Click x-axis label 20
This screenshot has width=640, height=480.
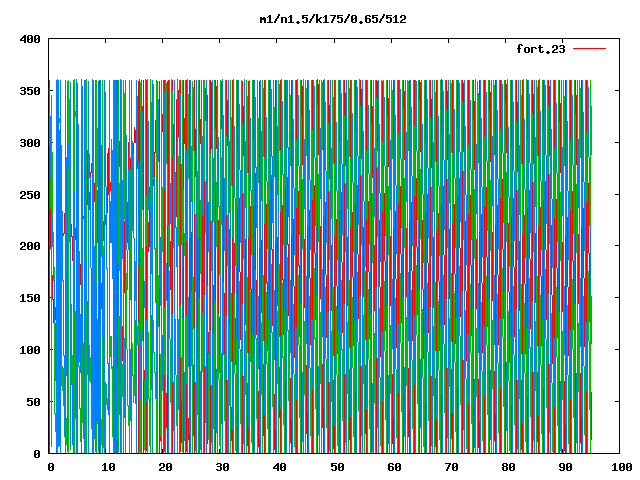[x=165, y=467]
